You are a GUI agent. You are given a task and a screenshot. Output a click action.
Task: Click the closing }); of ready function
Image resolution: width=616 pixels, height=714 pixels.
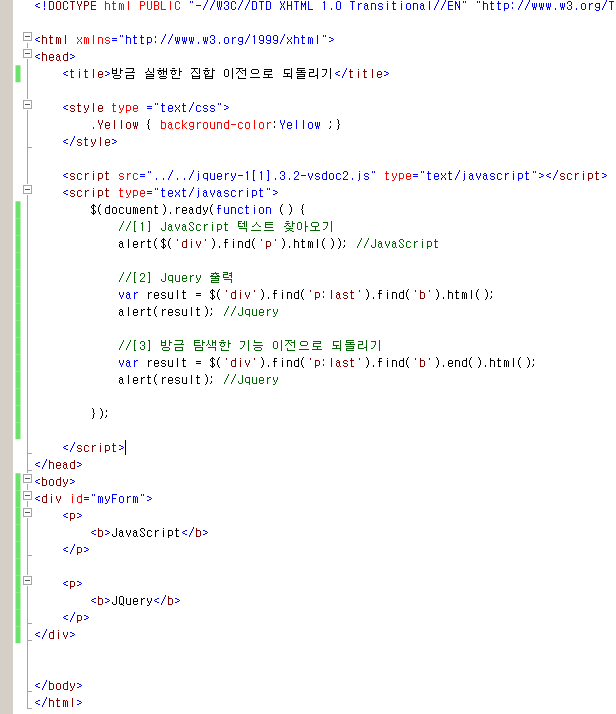99,413
